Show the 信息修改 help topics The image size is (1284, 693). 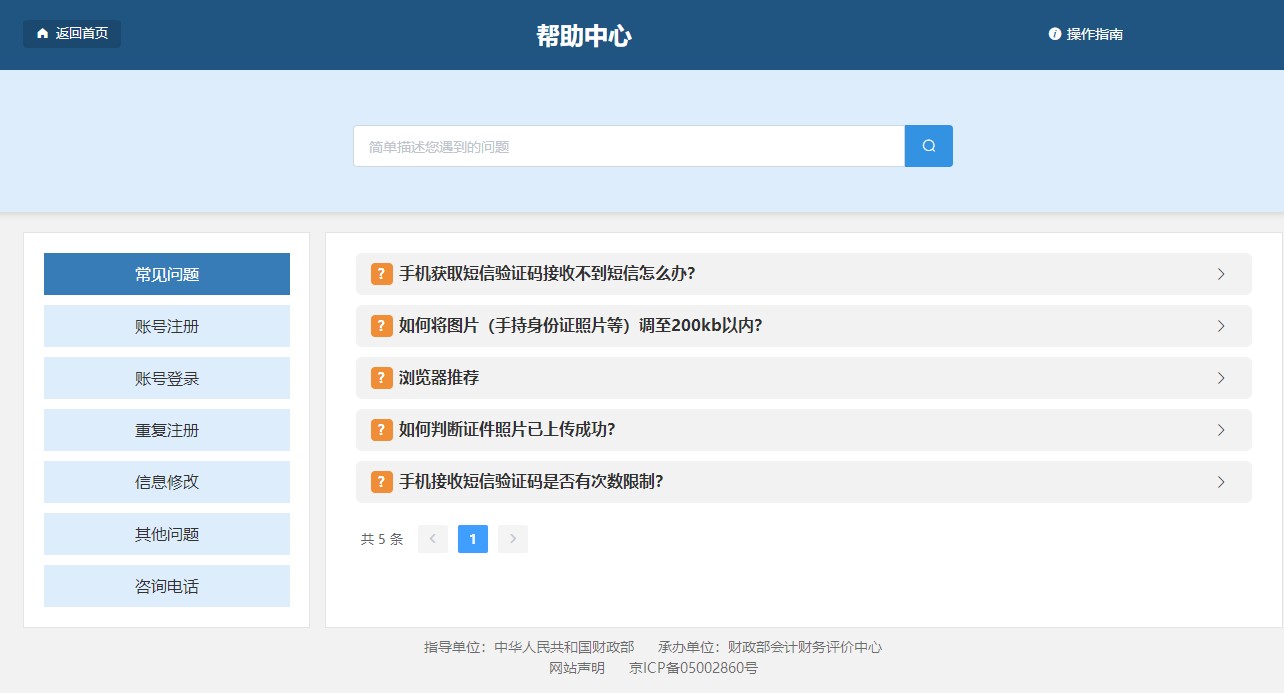(167, 482)
